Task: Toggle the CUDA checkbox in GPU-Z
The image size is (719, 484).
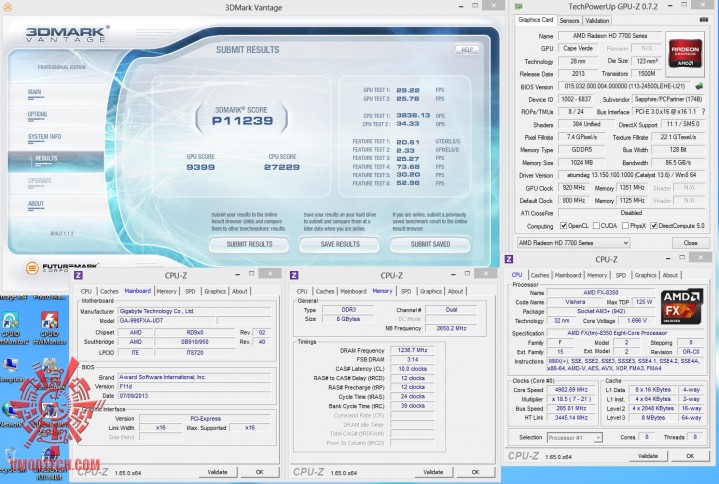Action: [596, 226]
